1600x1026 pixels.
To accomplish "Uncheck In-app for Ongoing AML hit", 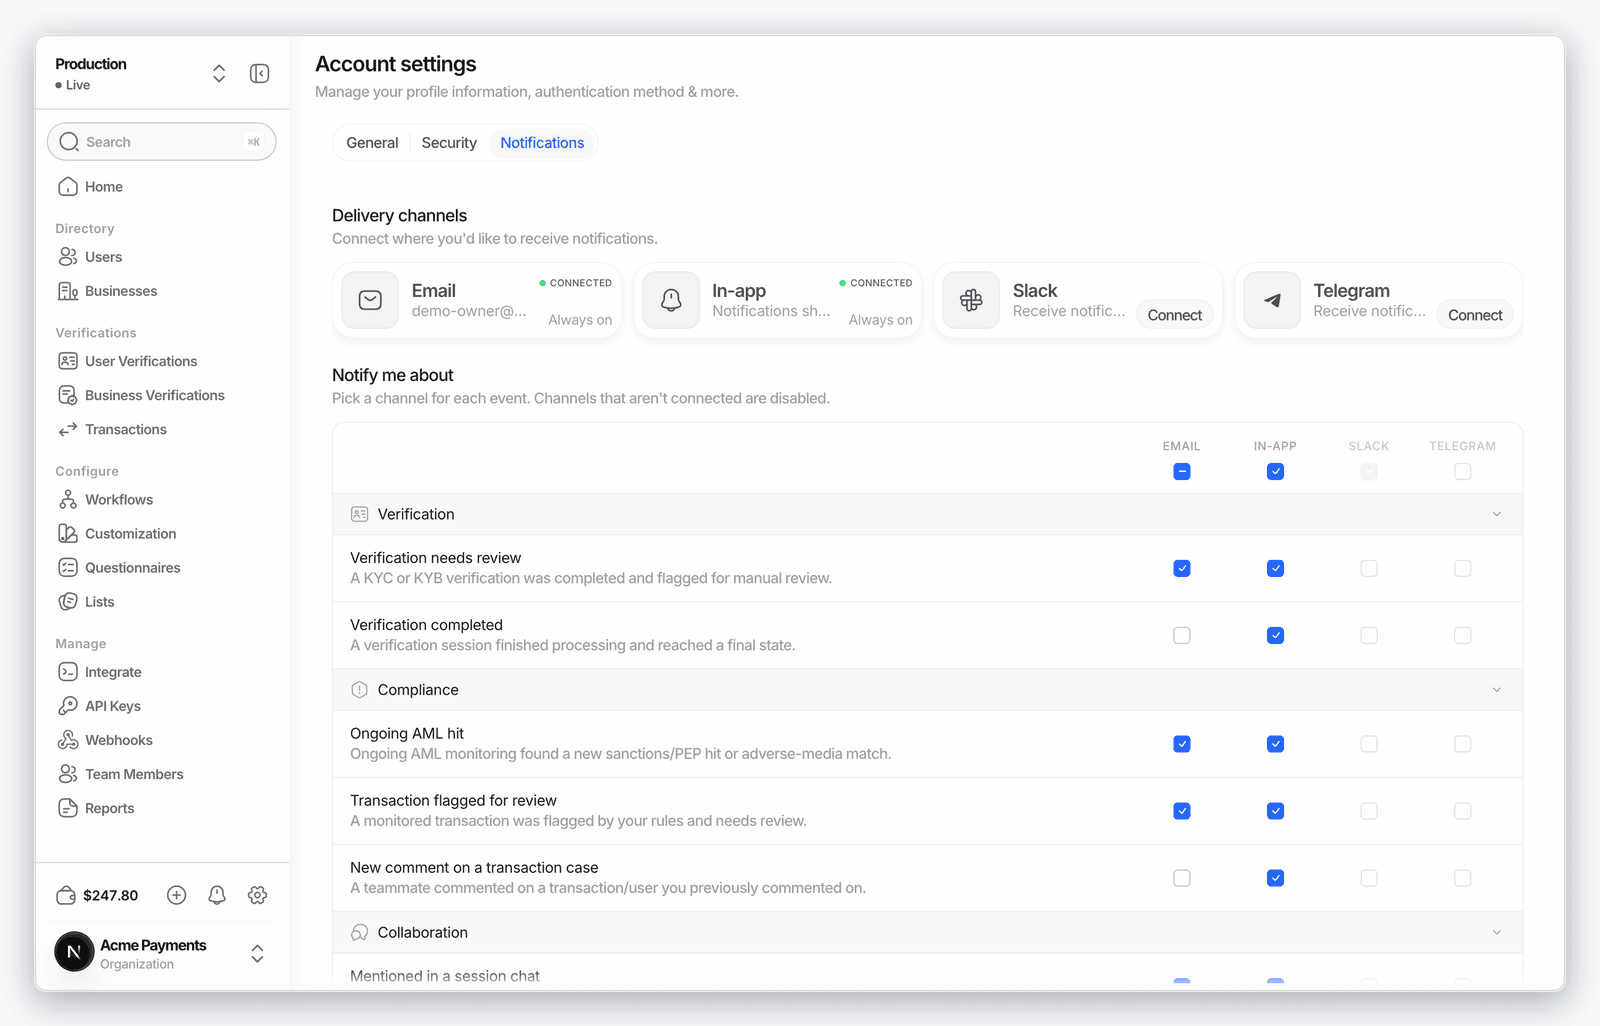I will coord(1275,744).
